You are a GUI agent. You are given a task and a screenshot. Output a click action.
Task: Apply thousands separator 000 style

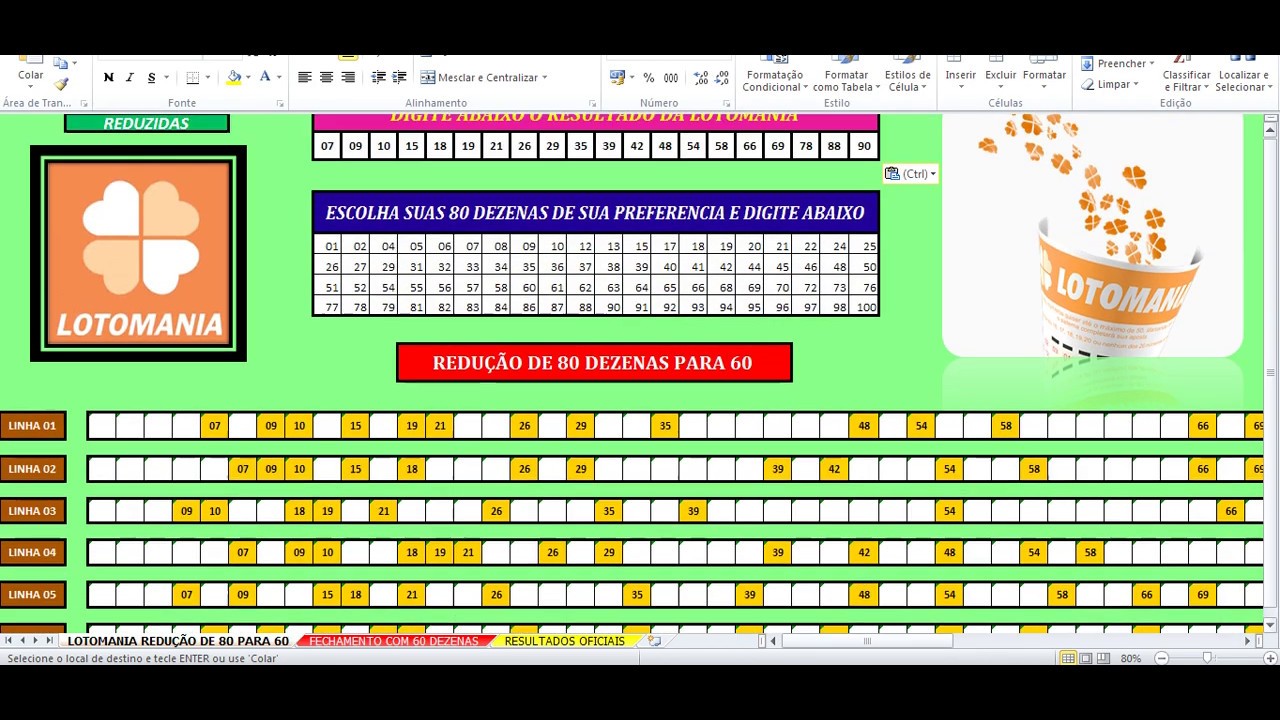[x=671, y=77]
